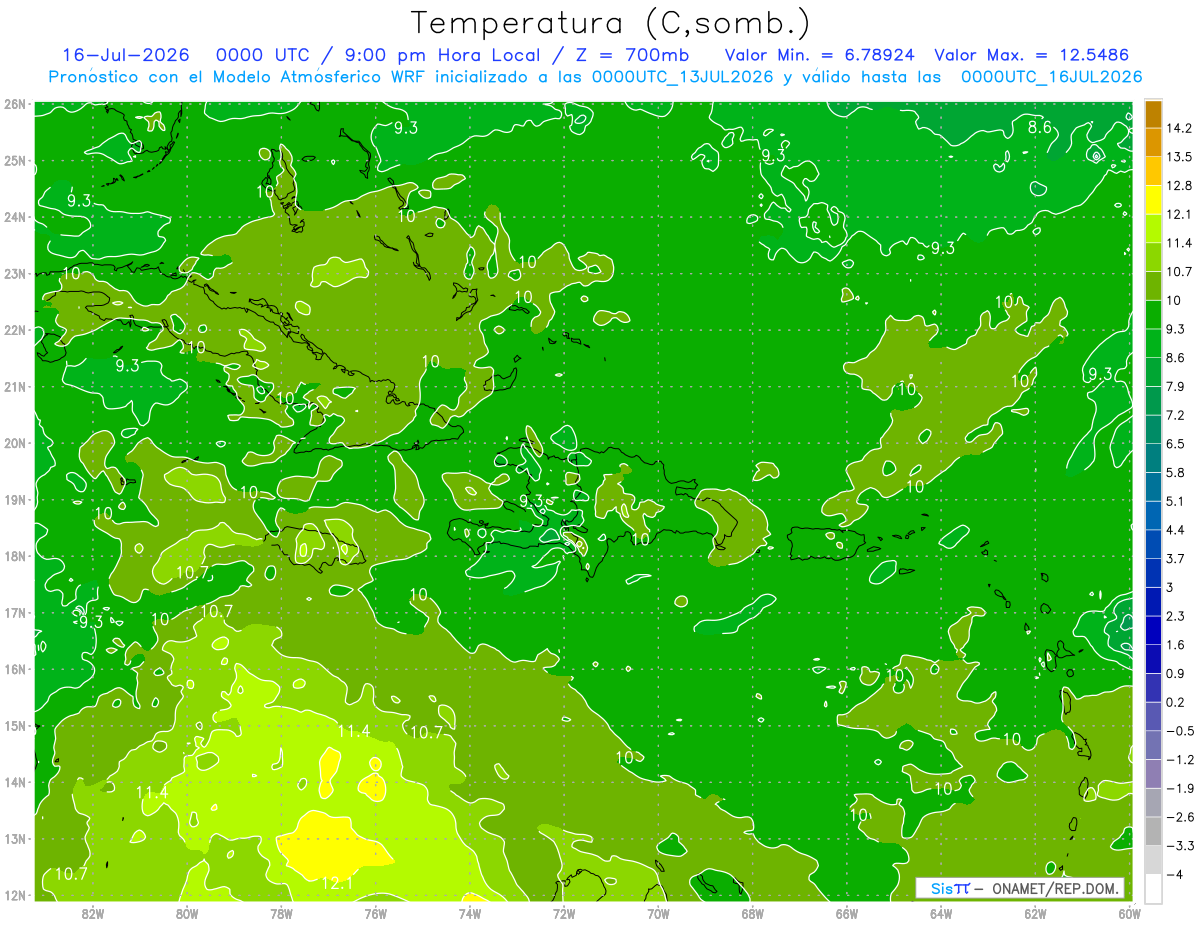Click colorbar label '13.5'
This screenshot has height=927, width=1200.
[x=1180, y=157]
